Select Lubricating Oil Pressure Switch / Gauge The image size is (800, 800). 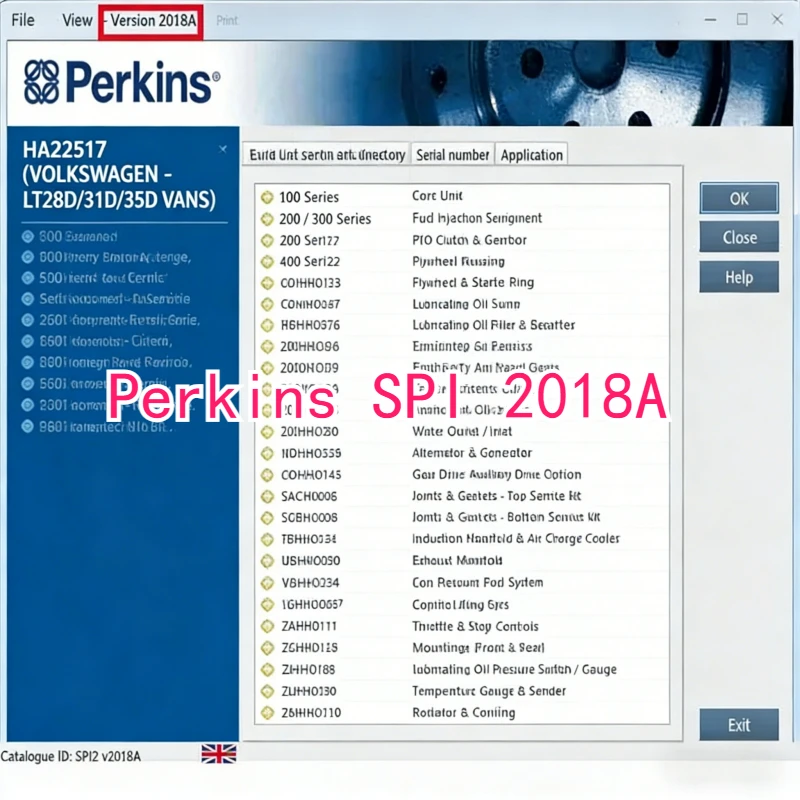(514, 669)
